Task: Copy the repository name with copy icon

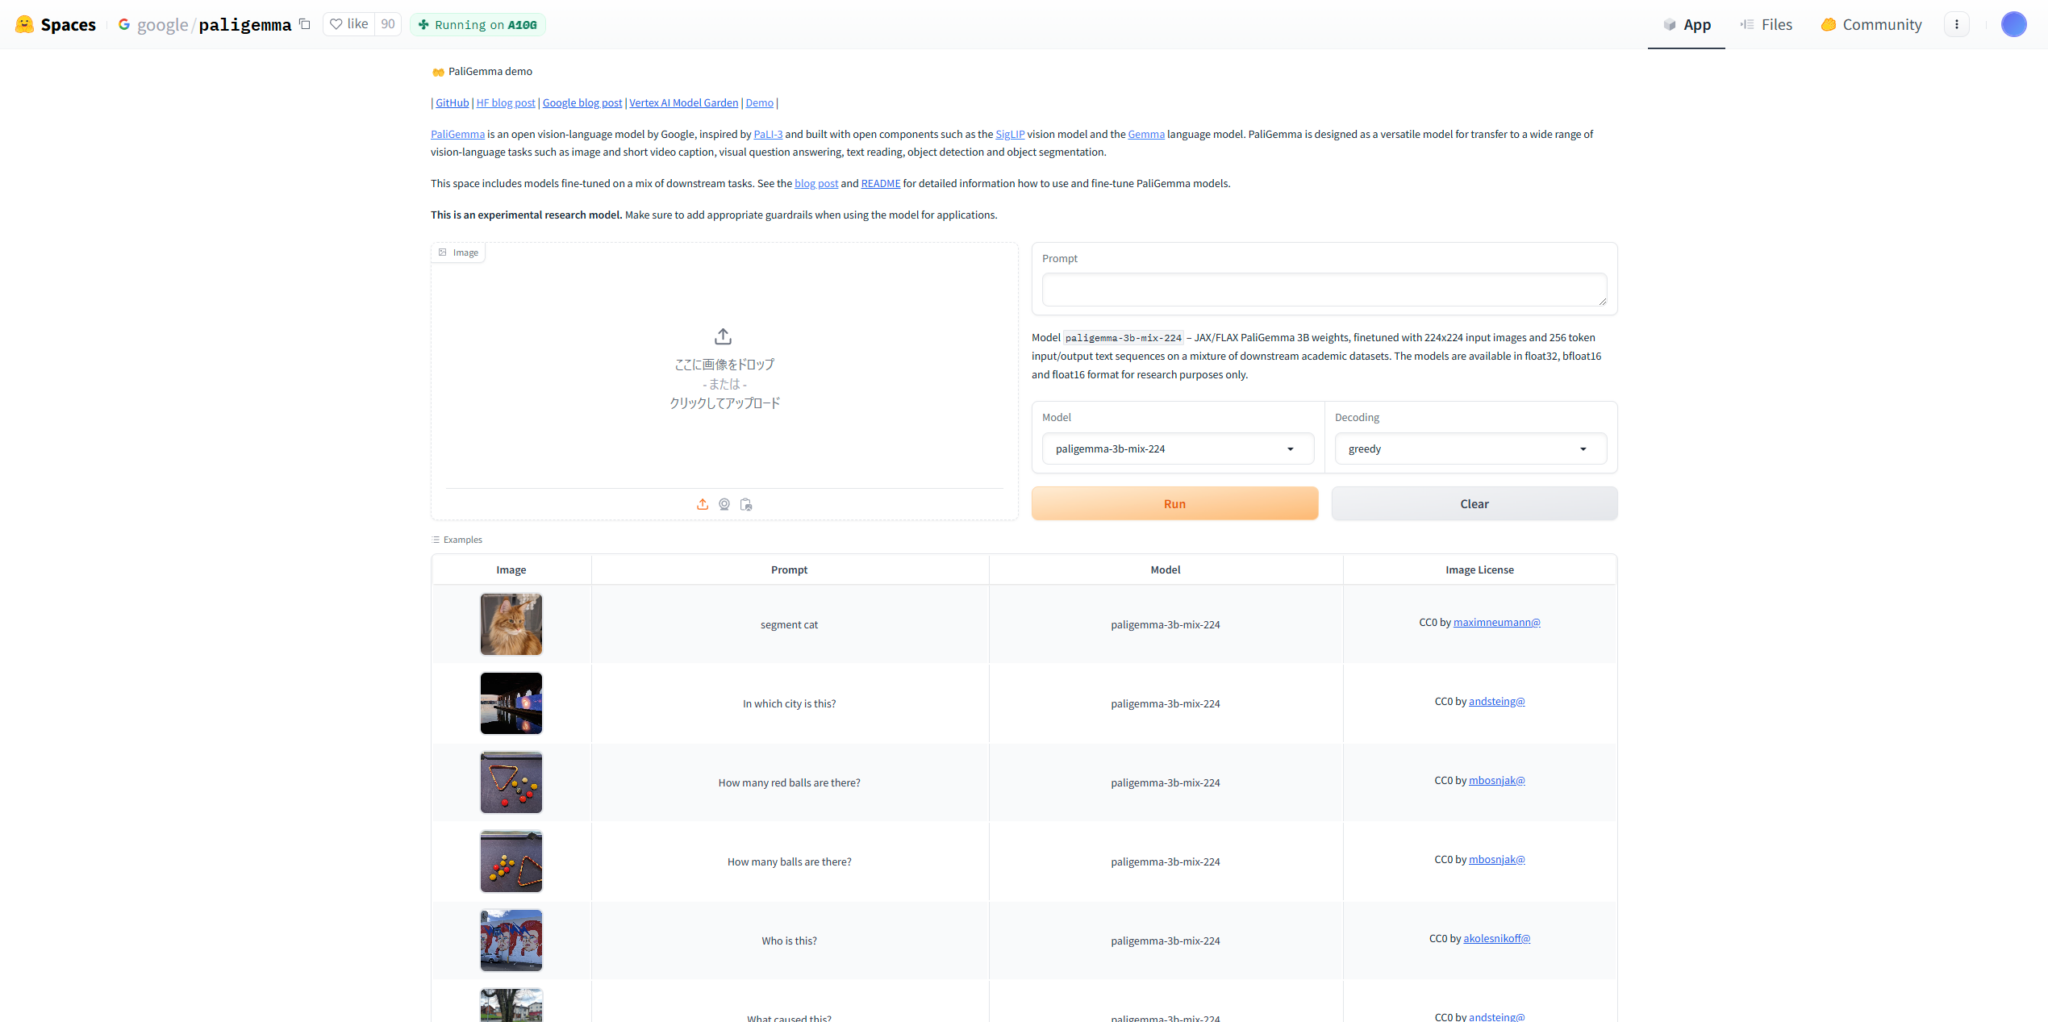Action: click(304, 24)
